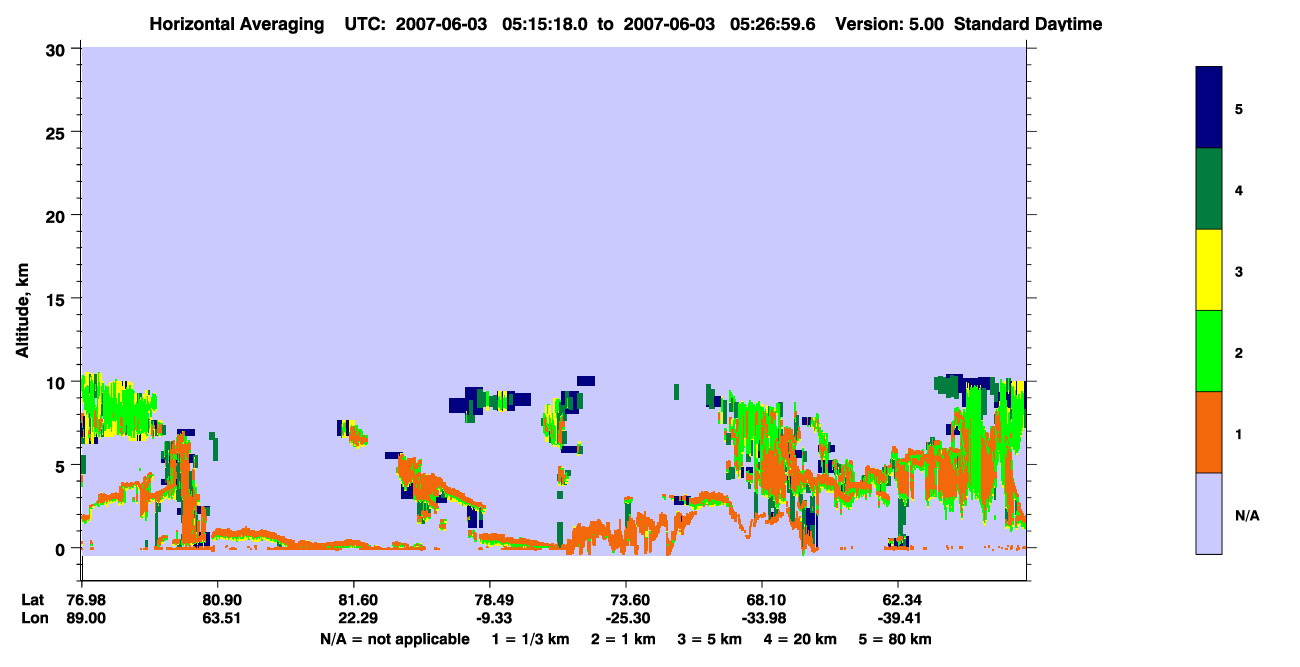
Task: Click the yellow color bar segment 3
Action: (x=1209, y=270)
